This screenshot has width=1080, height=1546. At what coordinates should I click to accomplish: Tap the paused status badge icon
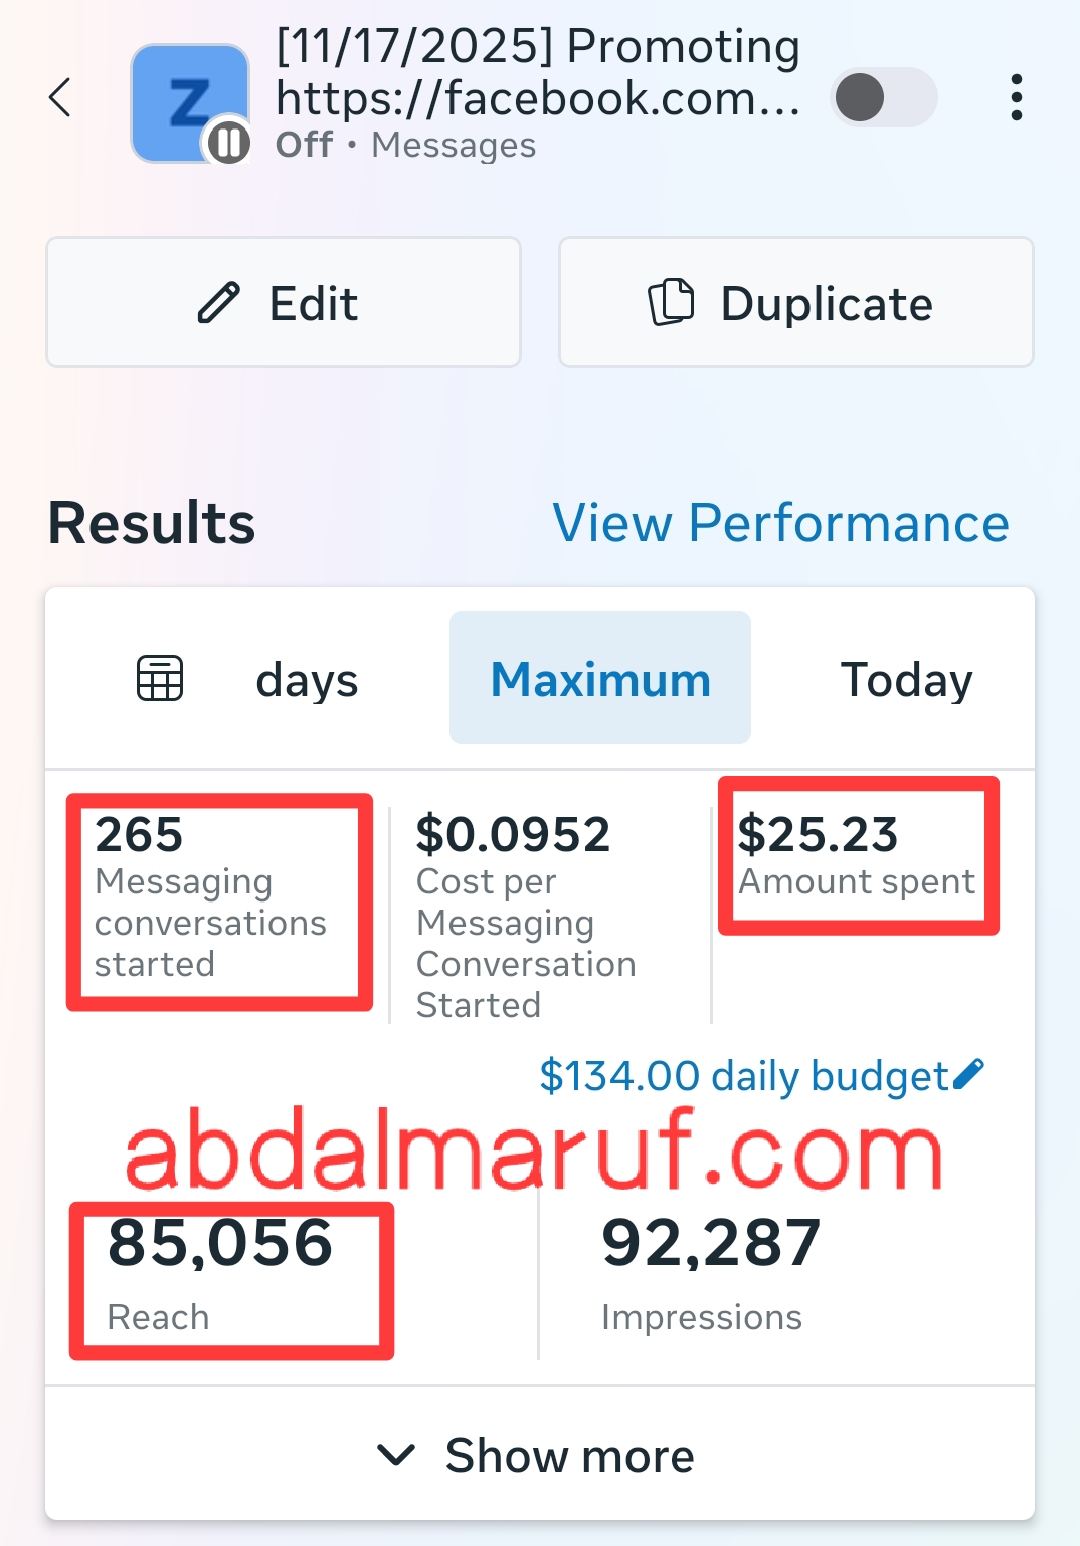(x=228, y=142)
